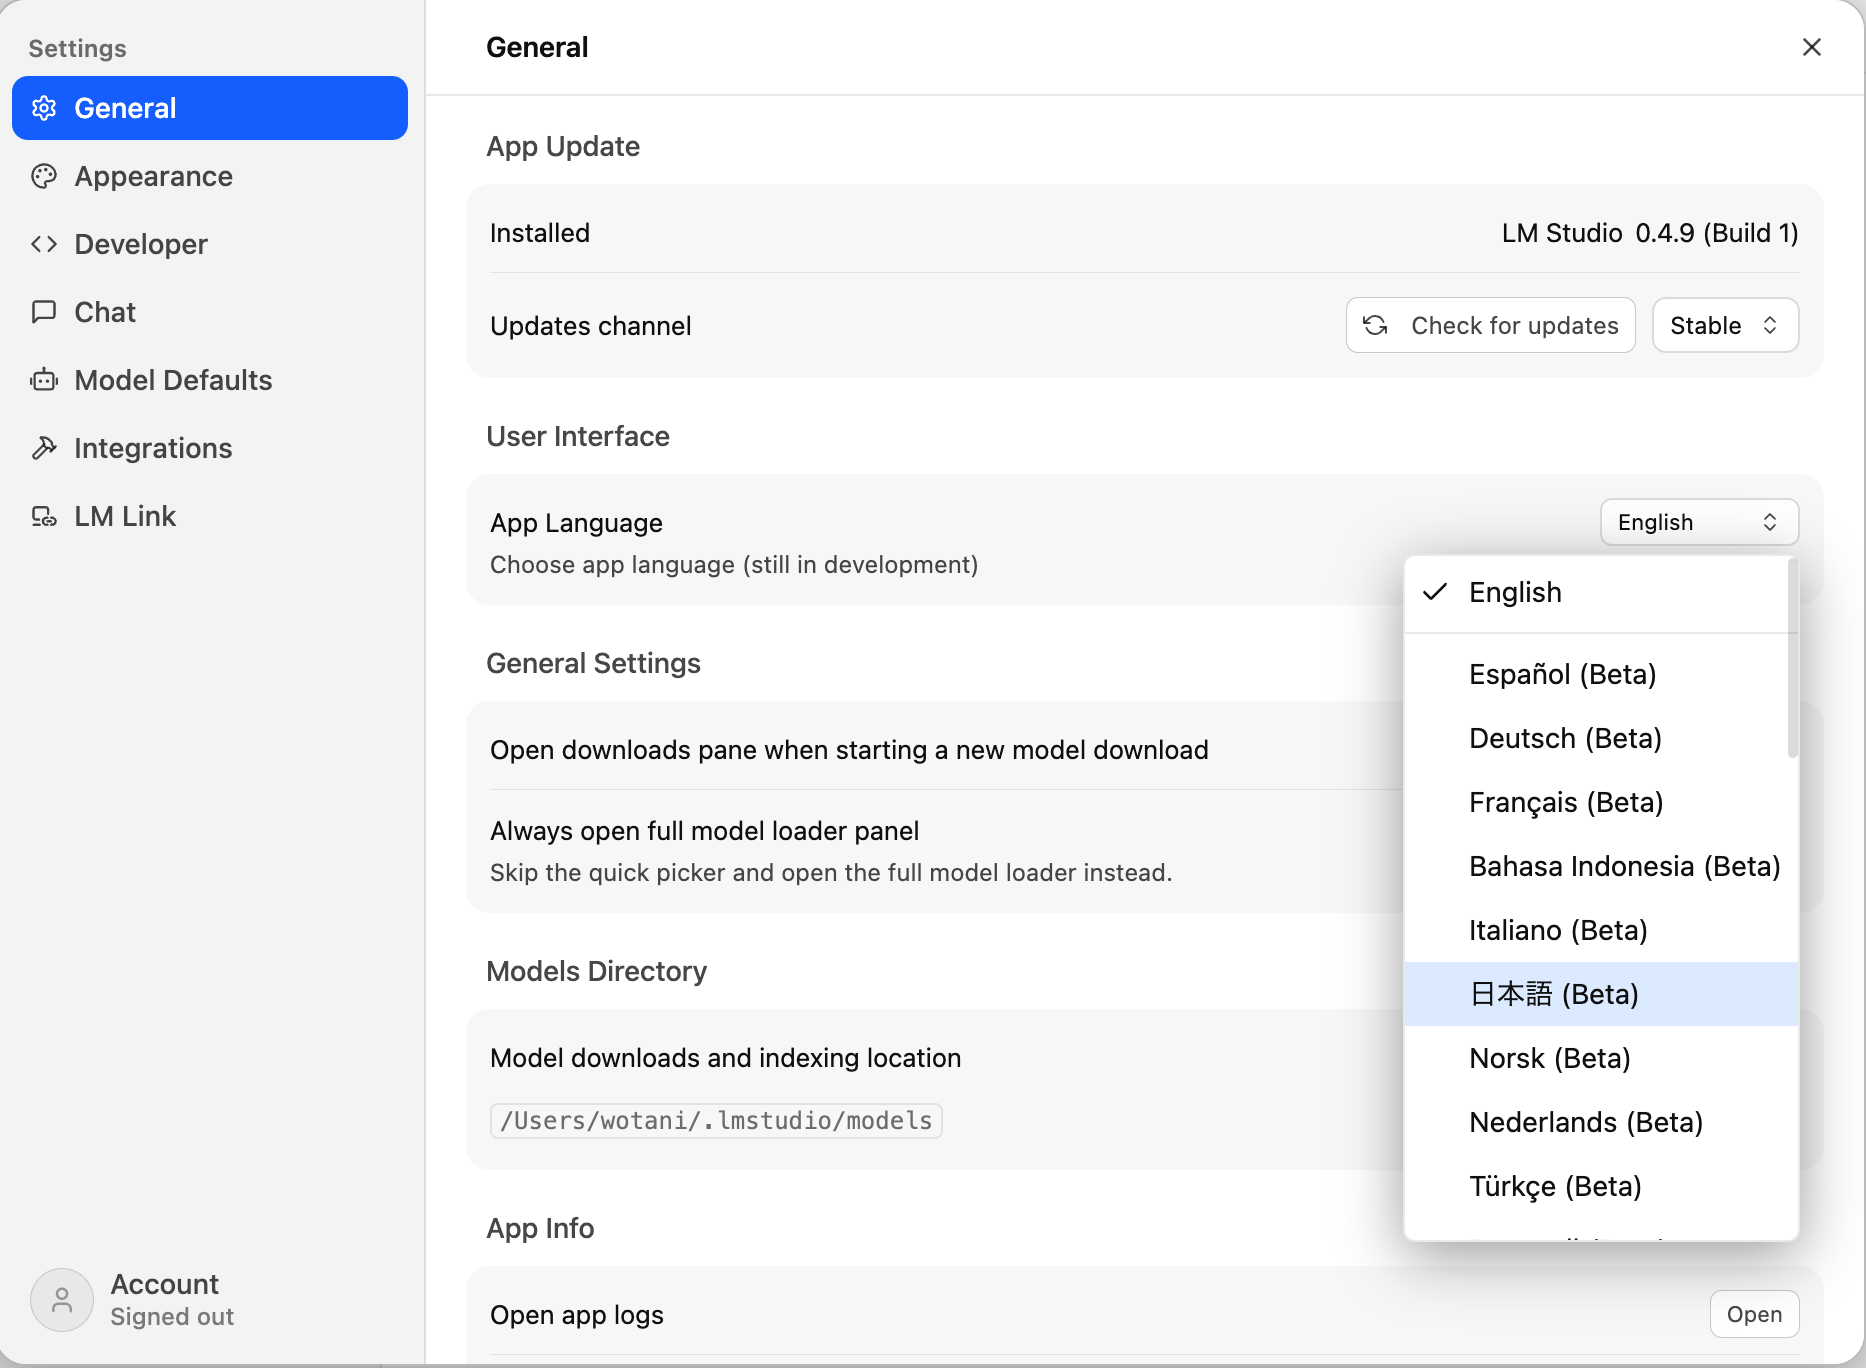Select Deutsch (Beta) language option
Viewport: 1866px width, 1368px height.
click(1565, 738)
